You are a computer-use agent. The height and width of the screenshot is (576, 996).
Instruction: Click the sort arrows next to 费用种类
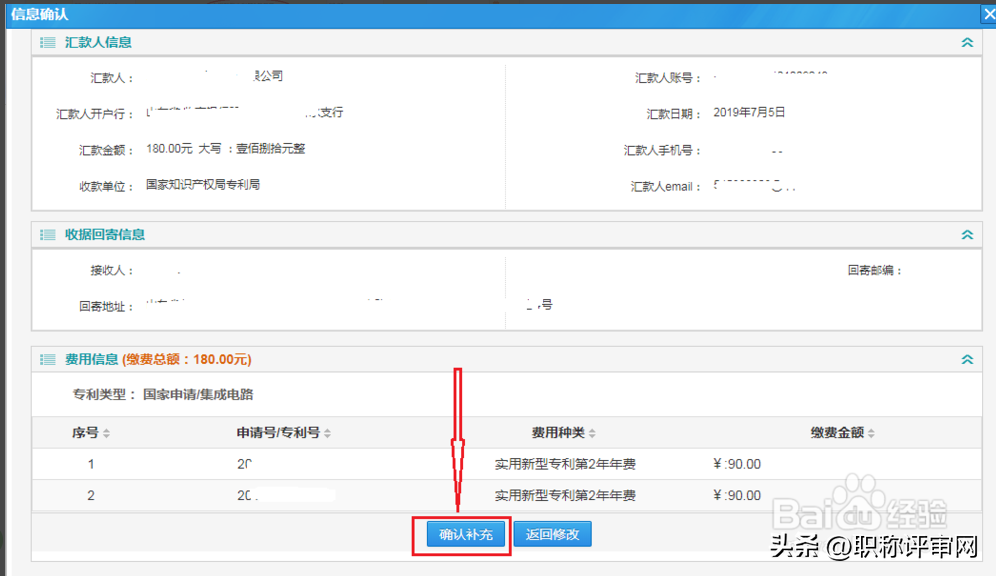click(x=592, y=434)
